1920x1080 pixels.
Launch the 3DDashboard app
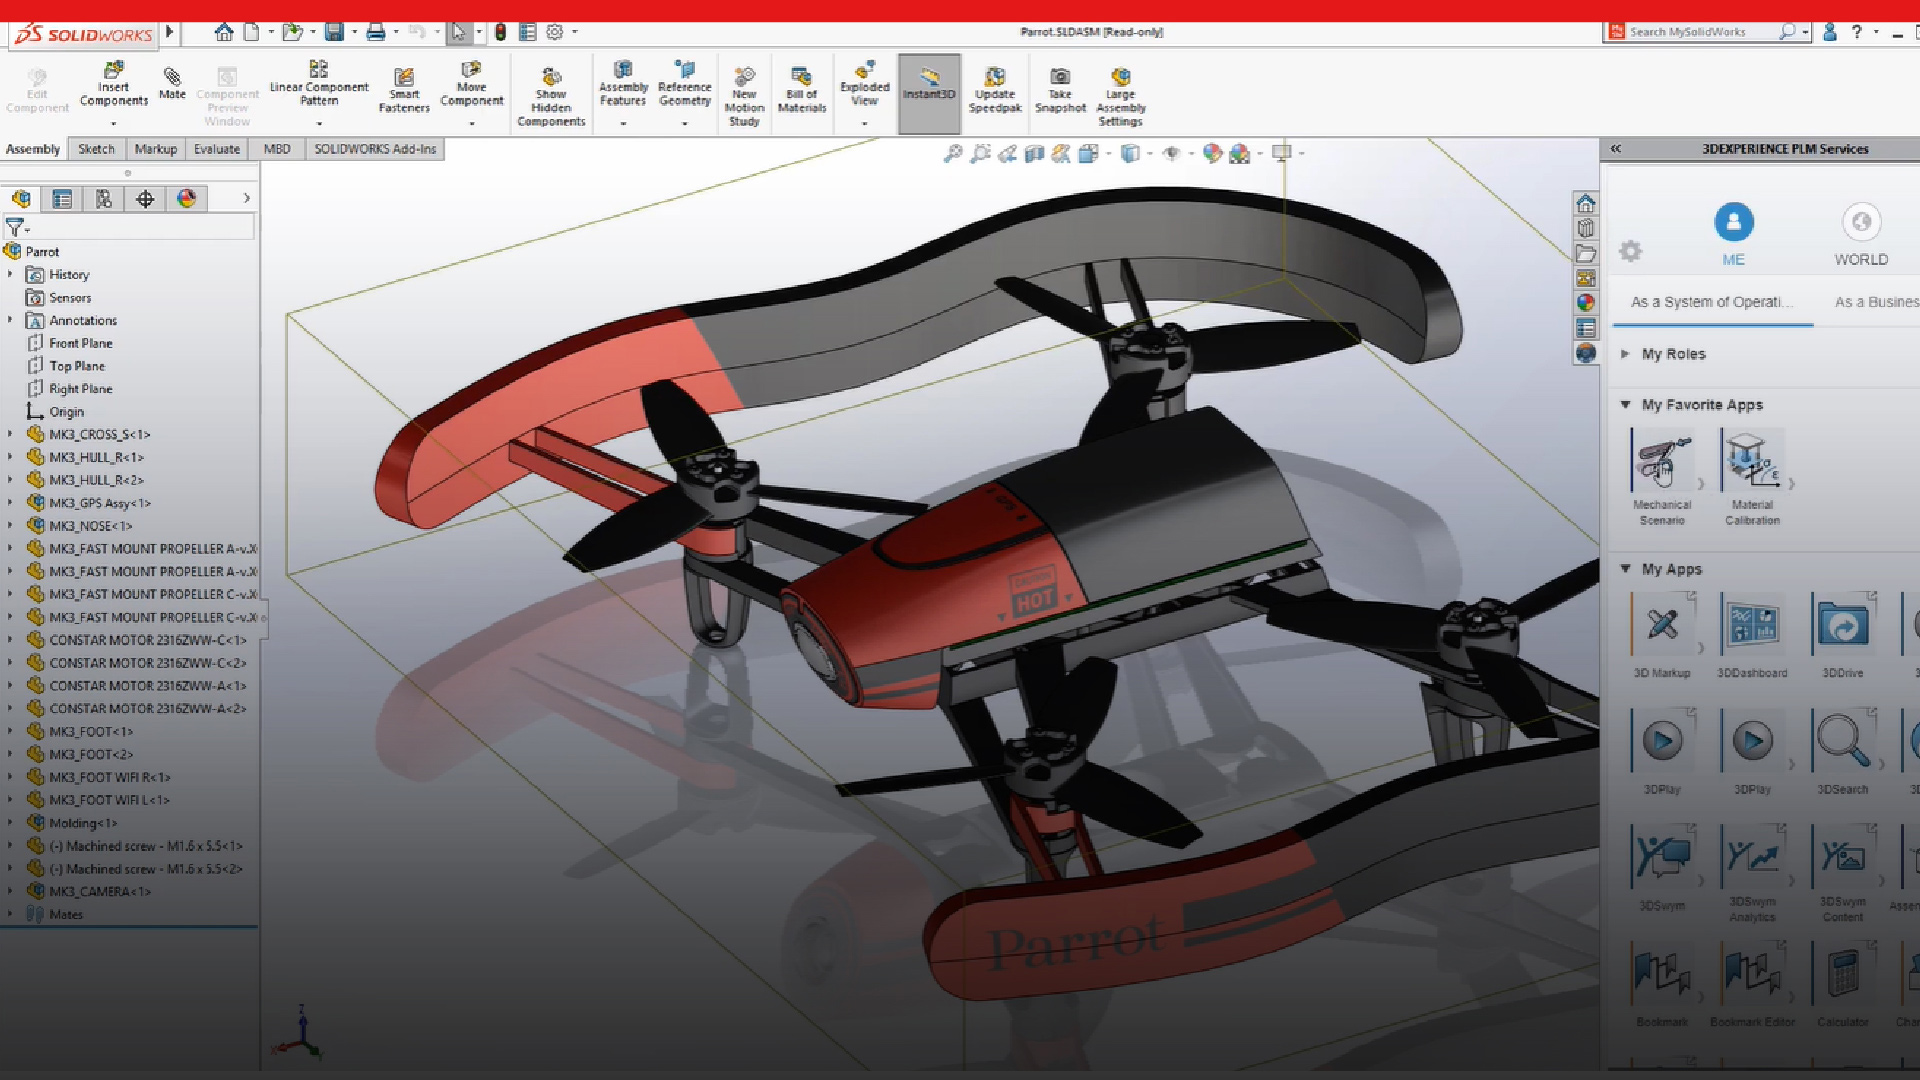1752,635
